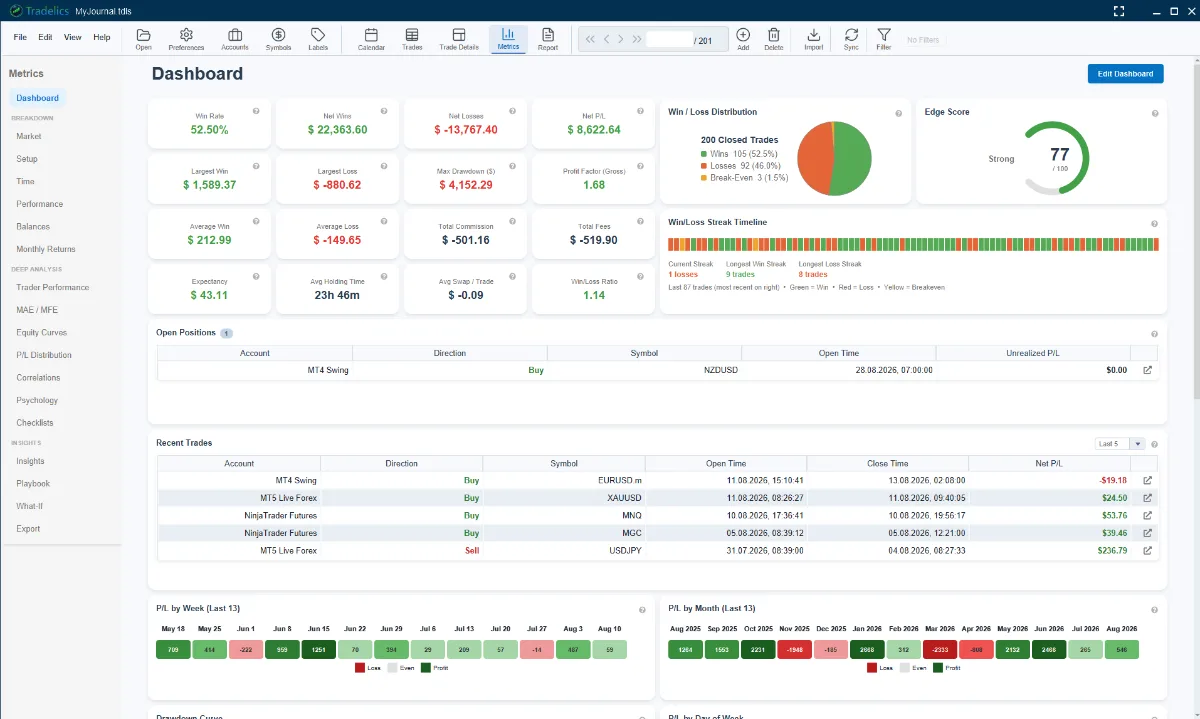Open the XAUUSD recent trade link icon
1200x719 pixels.
1147,497
